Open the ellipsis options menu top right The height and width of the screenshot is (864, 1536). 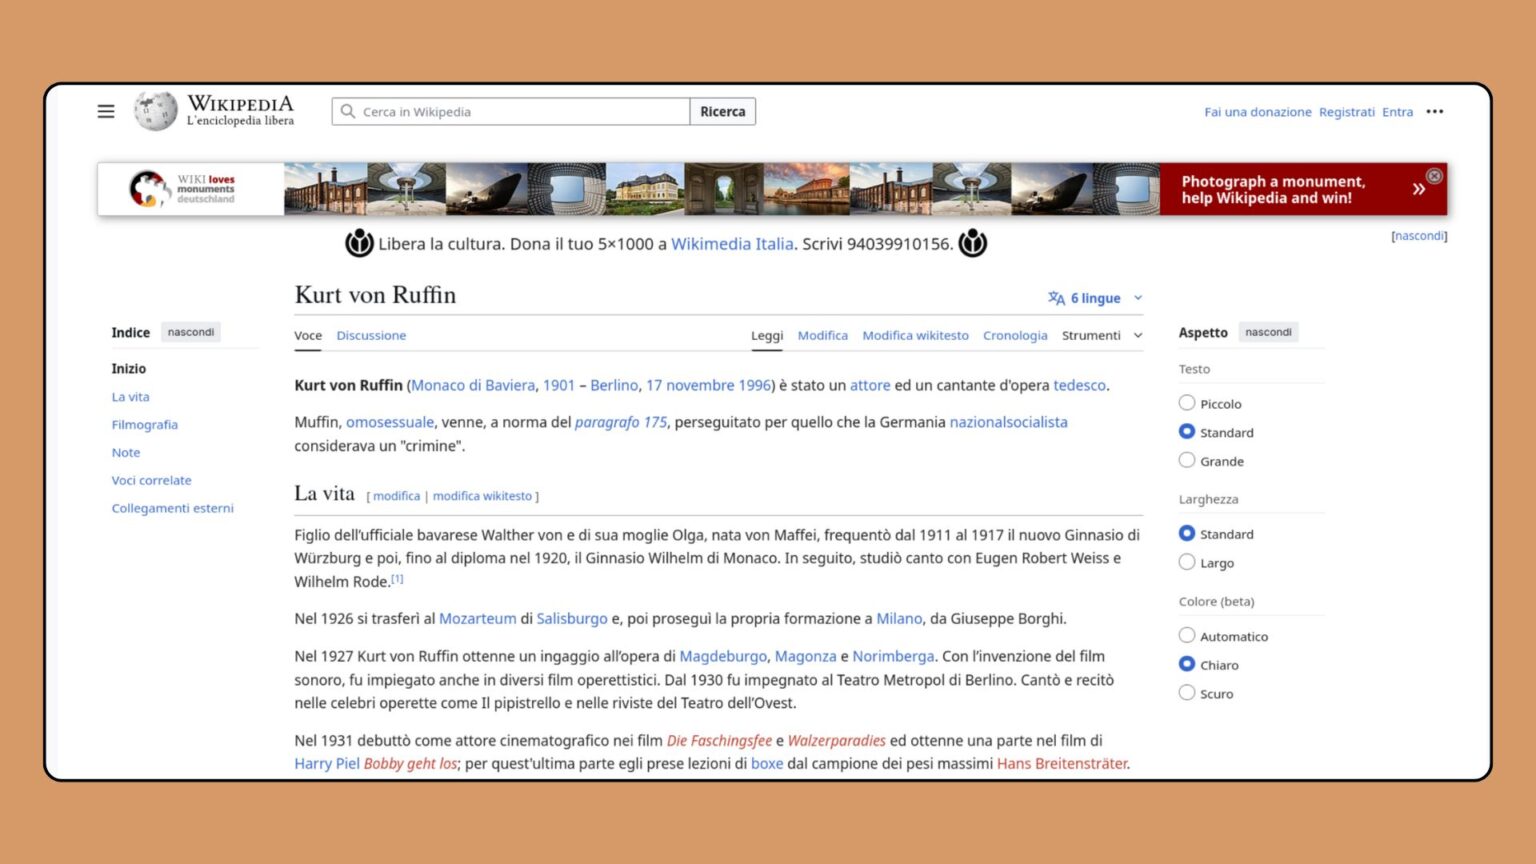coord(1434,111)
